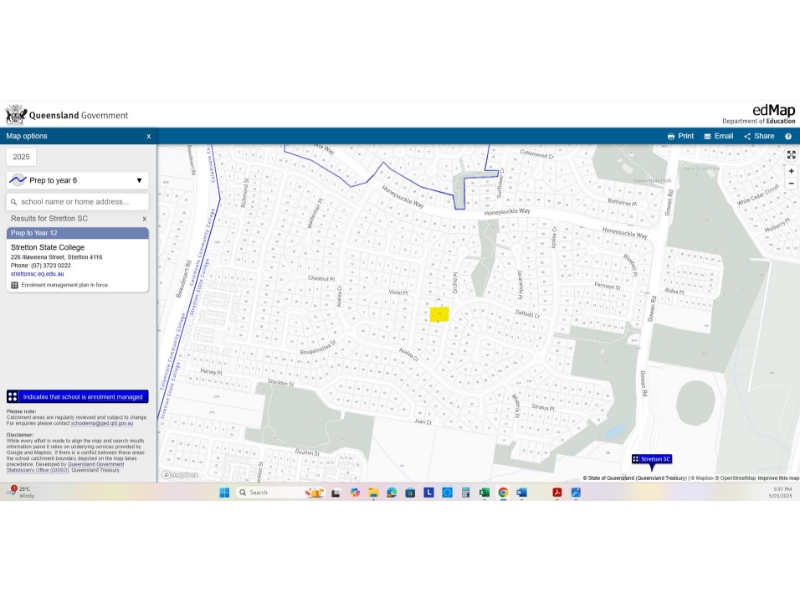800x600 pixels.
Task: Click the taskbar Search box
Action: tap(268, 492)
